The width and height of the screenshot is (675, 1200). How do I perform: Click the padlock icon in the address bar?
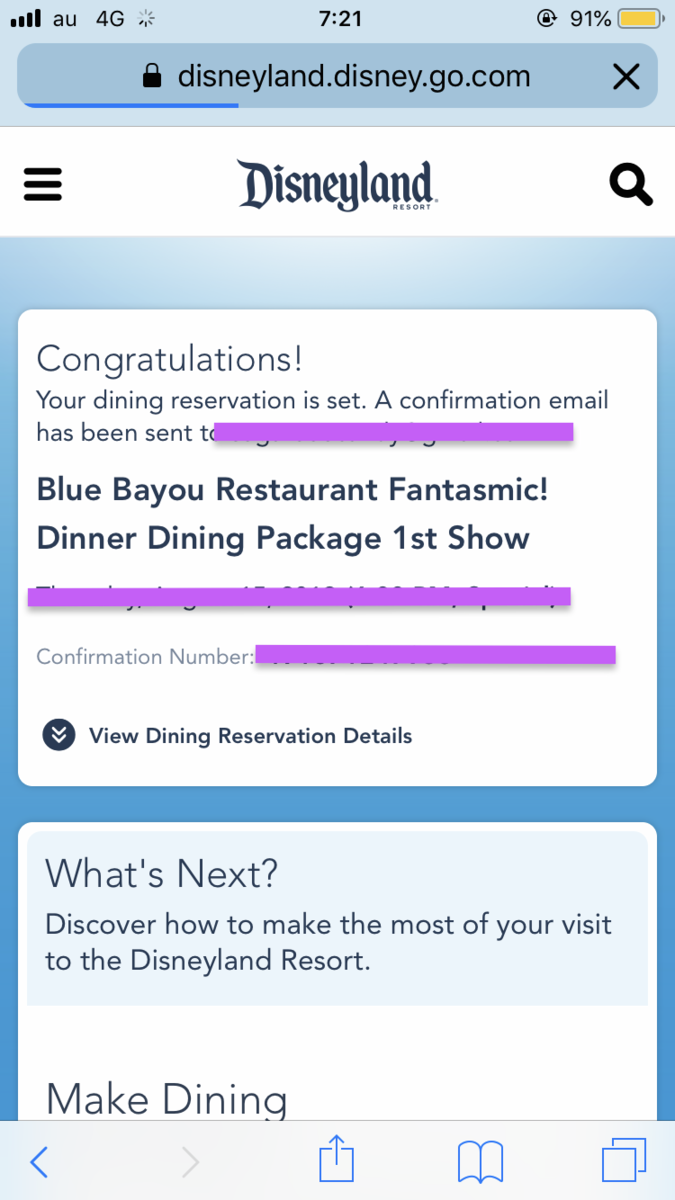(x=152, y=76)
